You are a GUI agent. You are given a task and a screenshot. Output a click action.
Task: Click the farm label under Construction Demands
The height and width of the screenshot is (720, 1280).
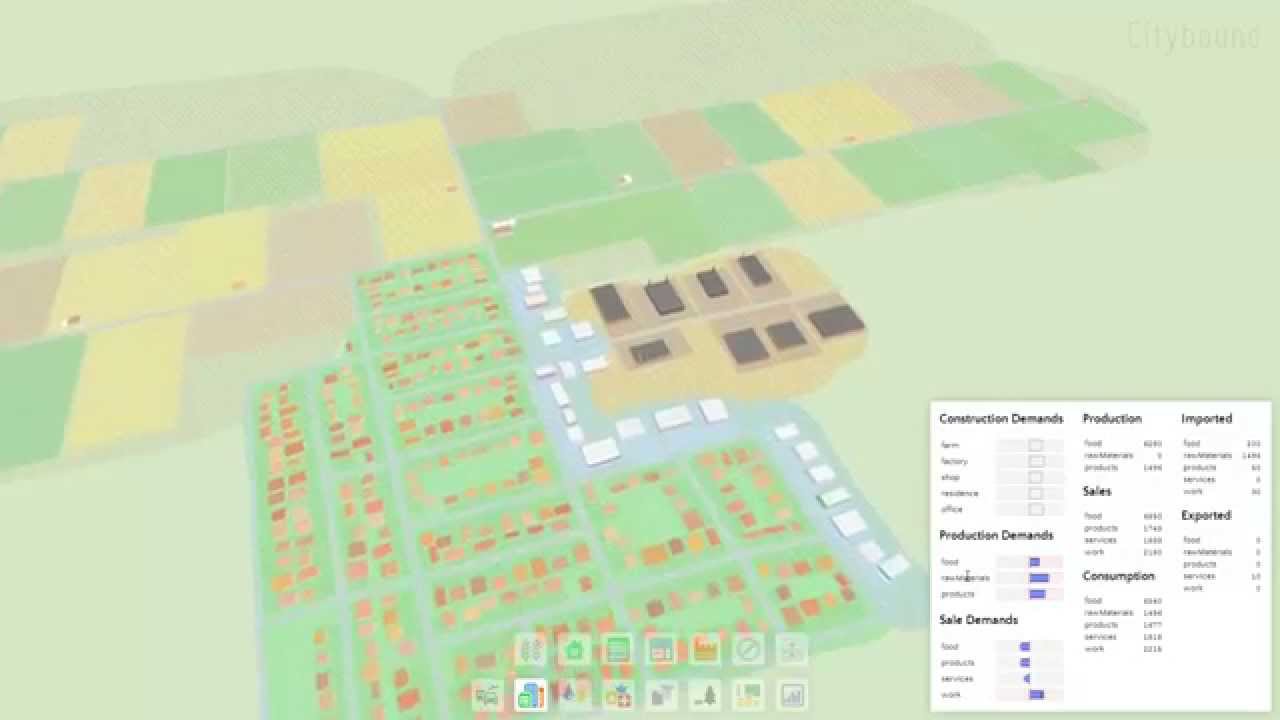tap(949, 446)
